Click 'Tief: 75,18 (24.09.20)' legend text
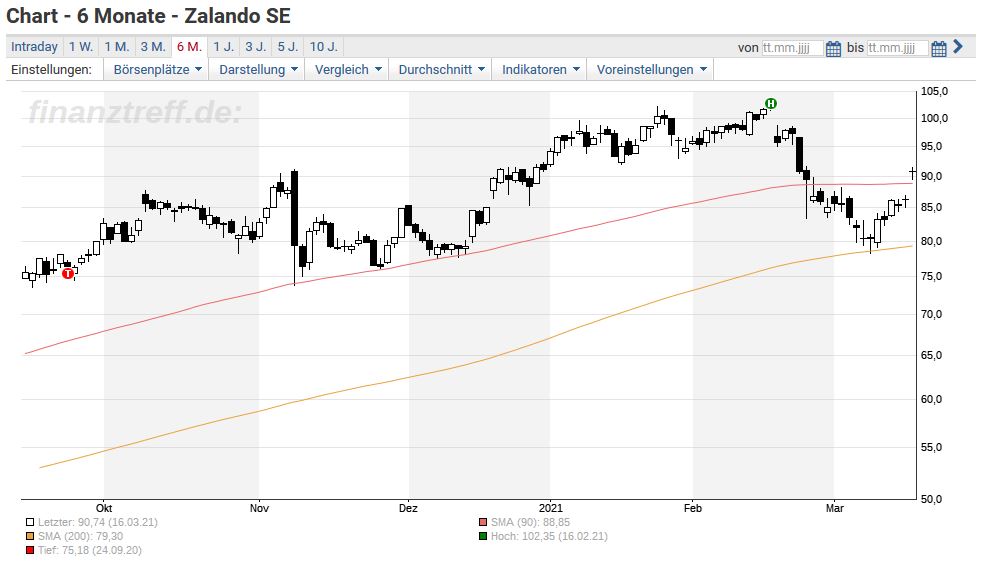This screenshot has width=984, height=563. [x=90, y=550]
